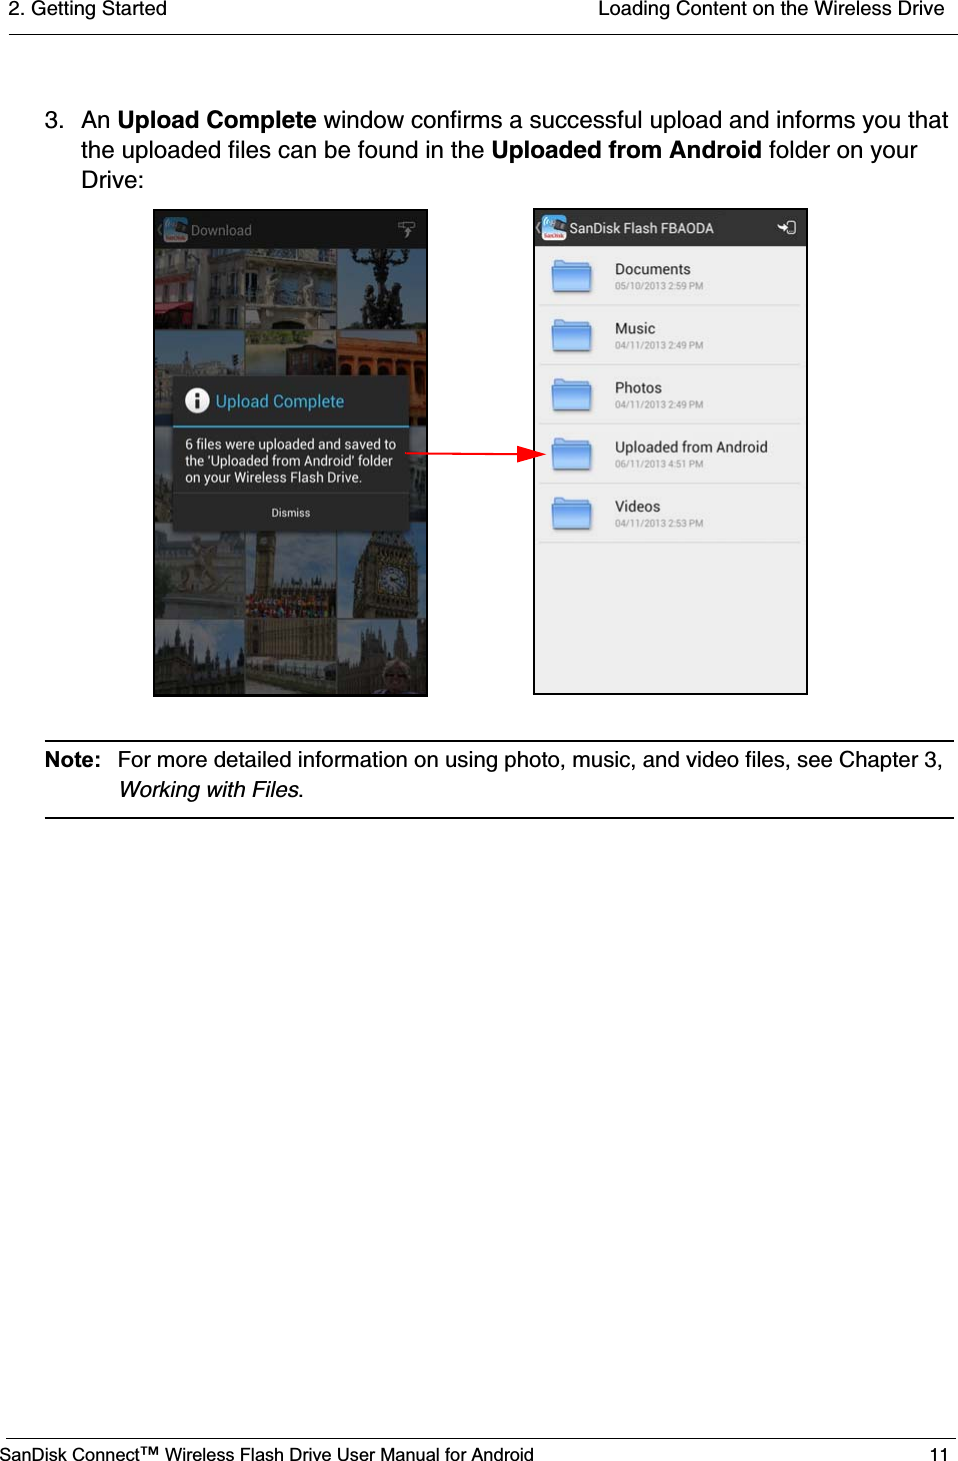Tap the back chevron on Download screen
This screenshot has height=1461, width=958.
pos(159,229)
